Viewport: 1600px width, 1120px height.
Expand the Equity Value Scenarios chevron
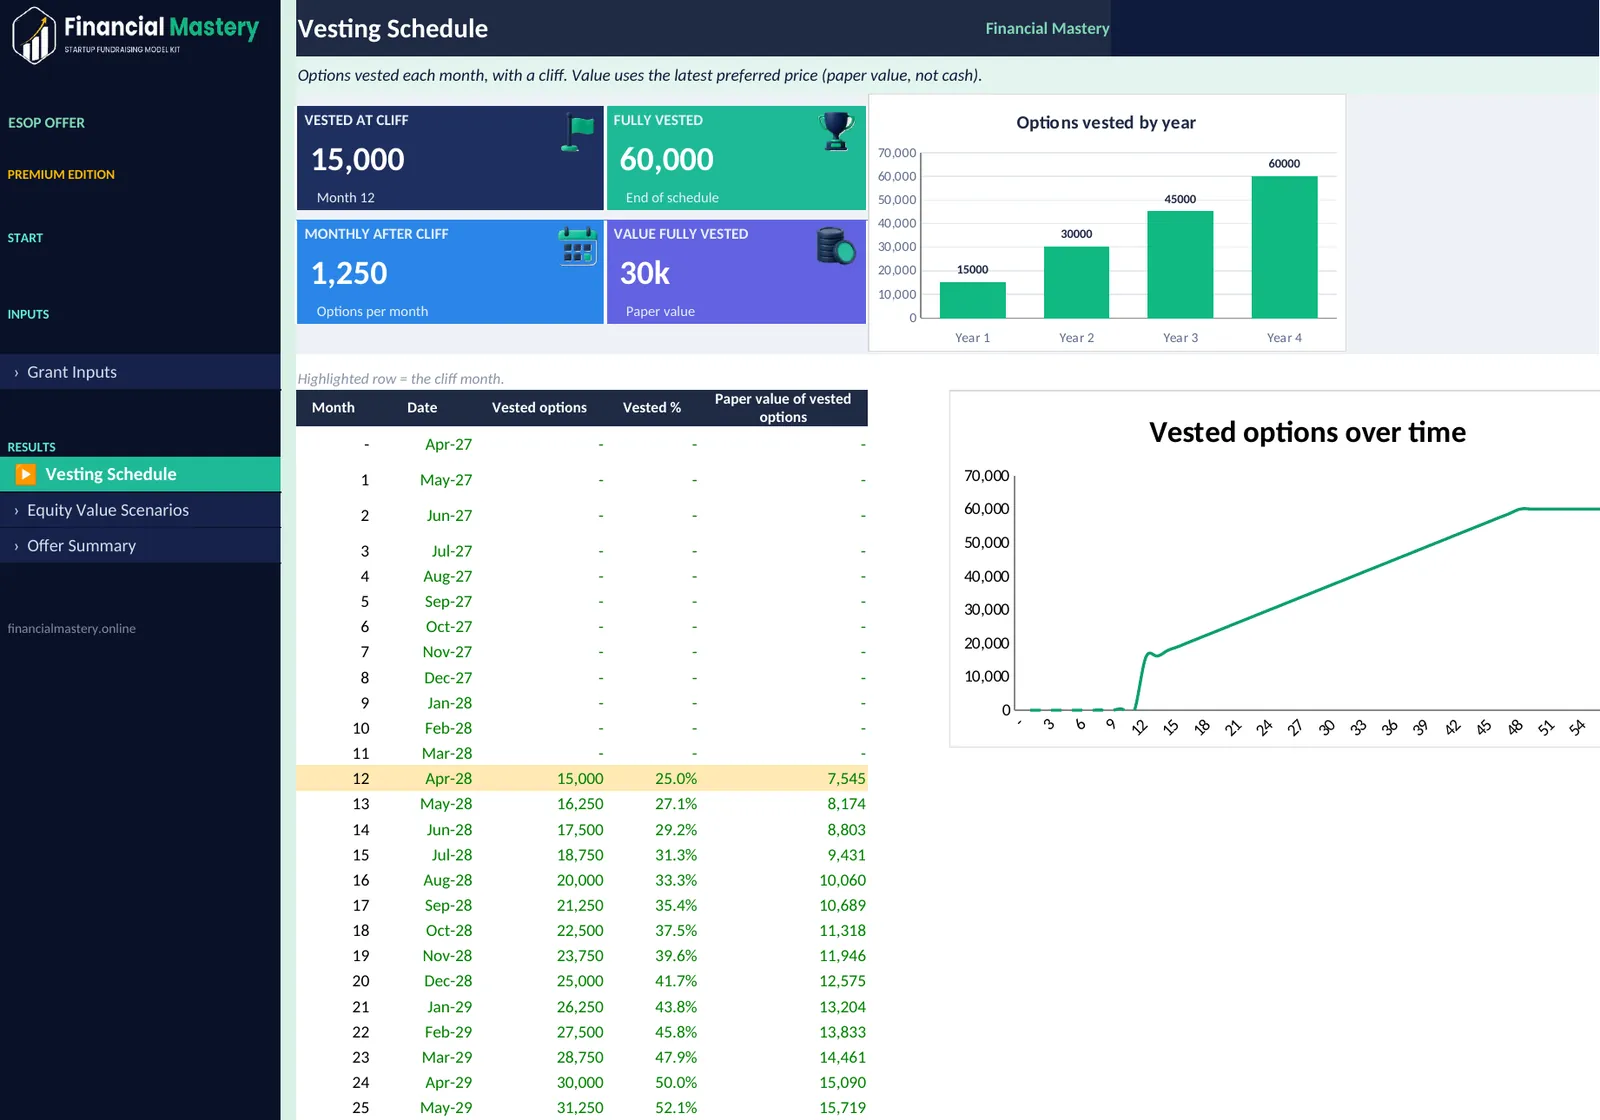tap(16, 511)
